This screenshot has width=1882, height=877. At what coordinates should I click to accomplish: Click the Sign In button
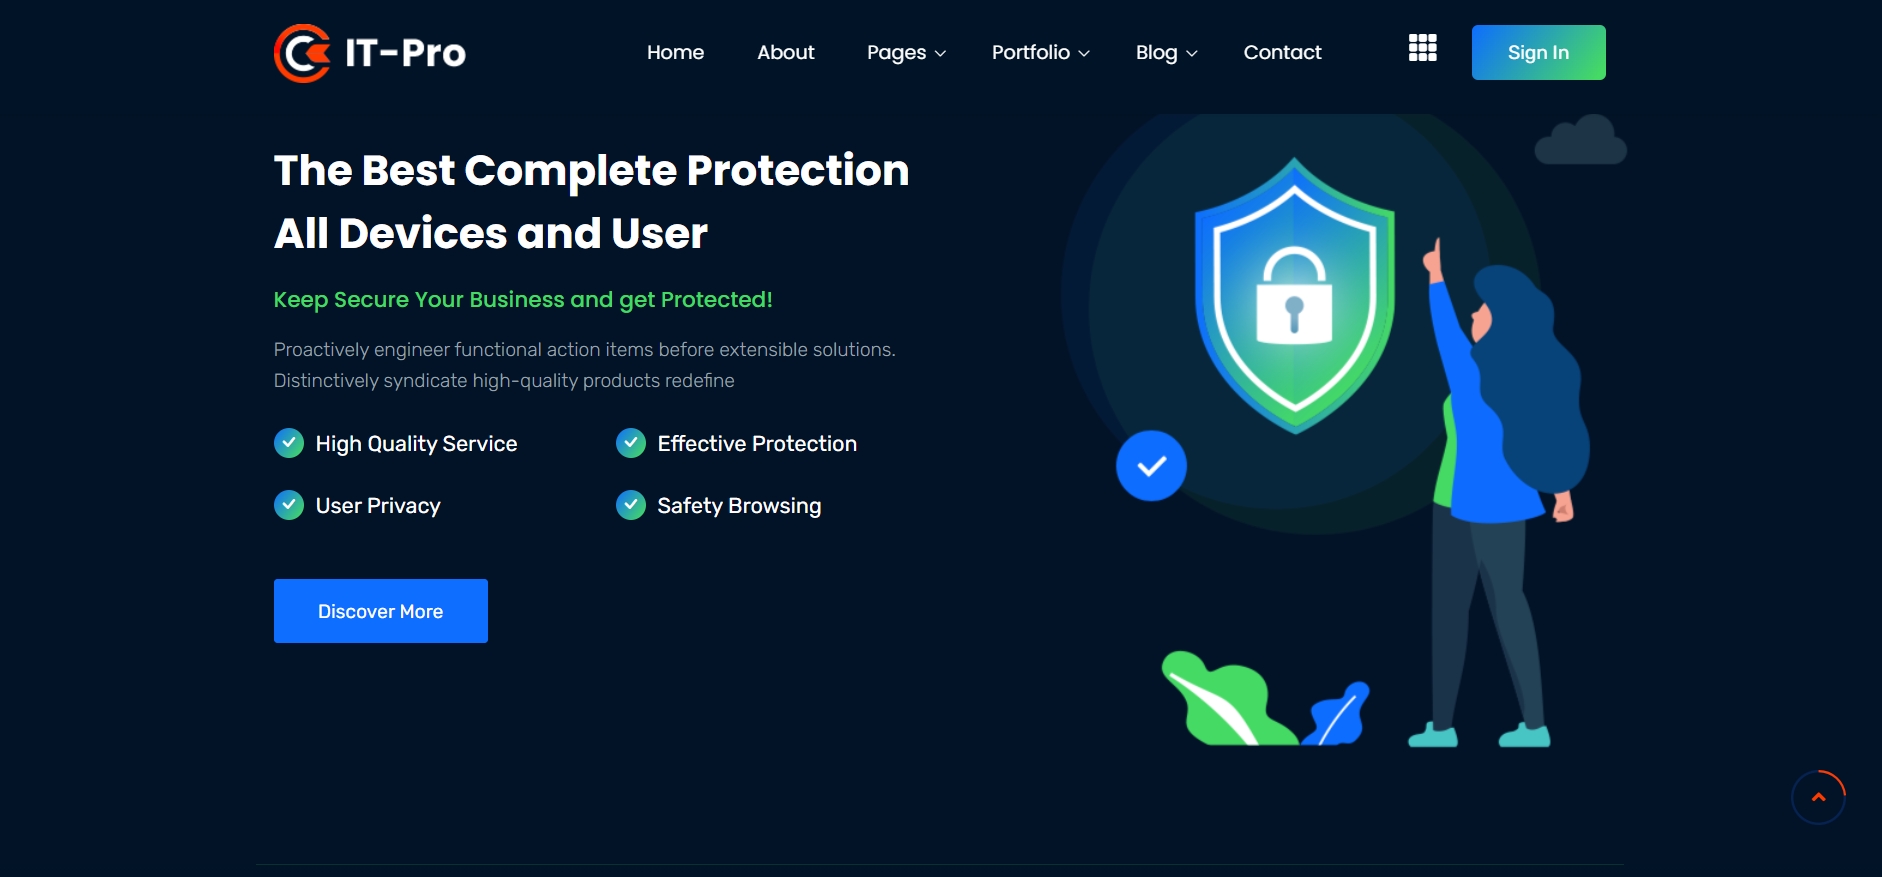point(1538,53)
